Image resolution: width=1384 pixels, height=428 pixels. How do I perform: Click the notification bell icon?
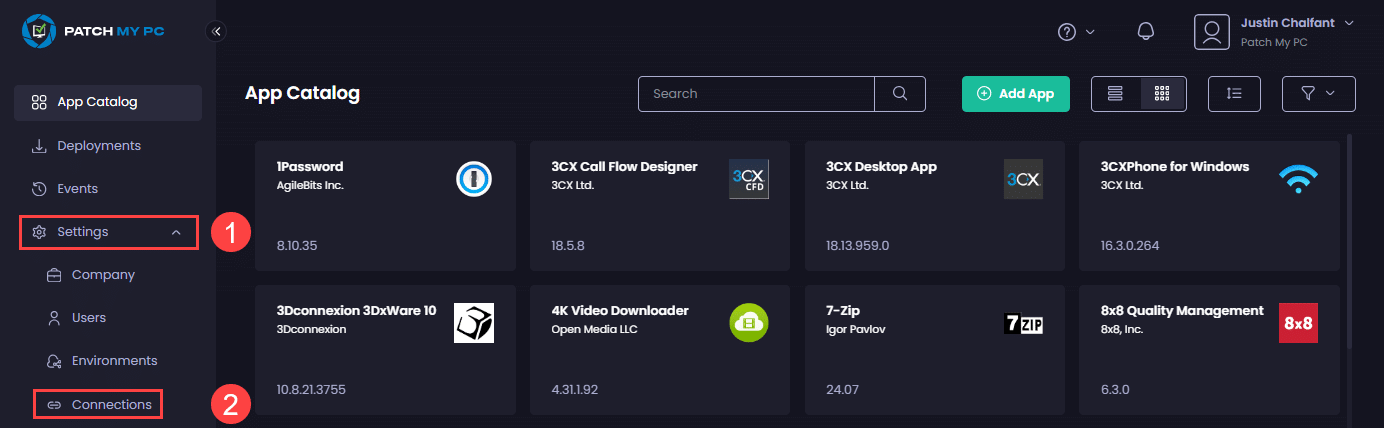[x=1146, y=31]
